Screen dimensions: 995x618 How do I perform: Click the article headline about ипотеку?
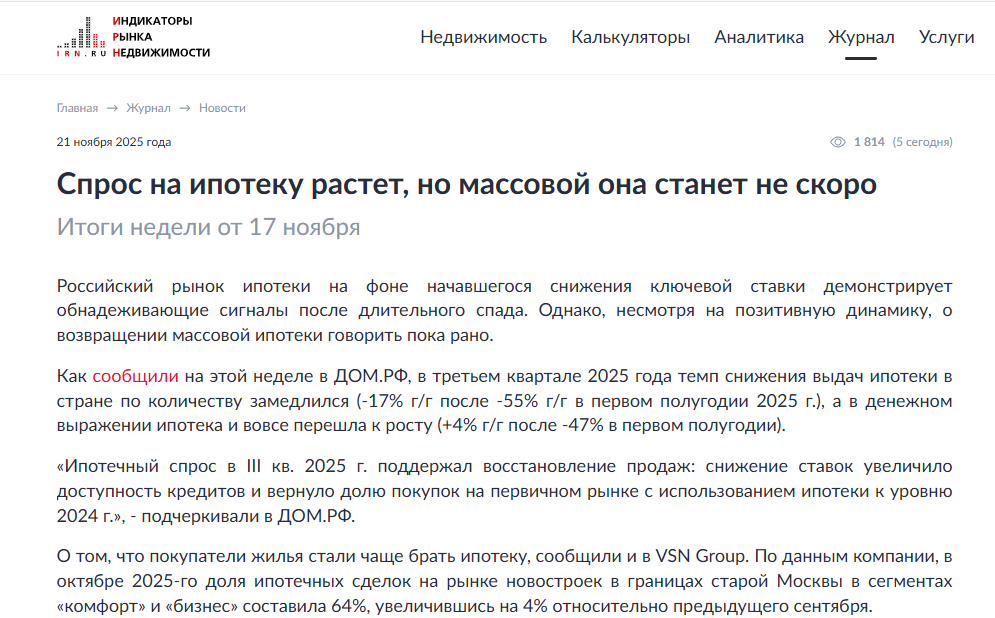[x=466, y=184]
